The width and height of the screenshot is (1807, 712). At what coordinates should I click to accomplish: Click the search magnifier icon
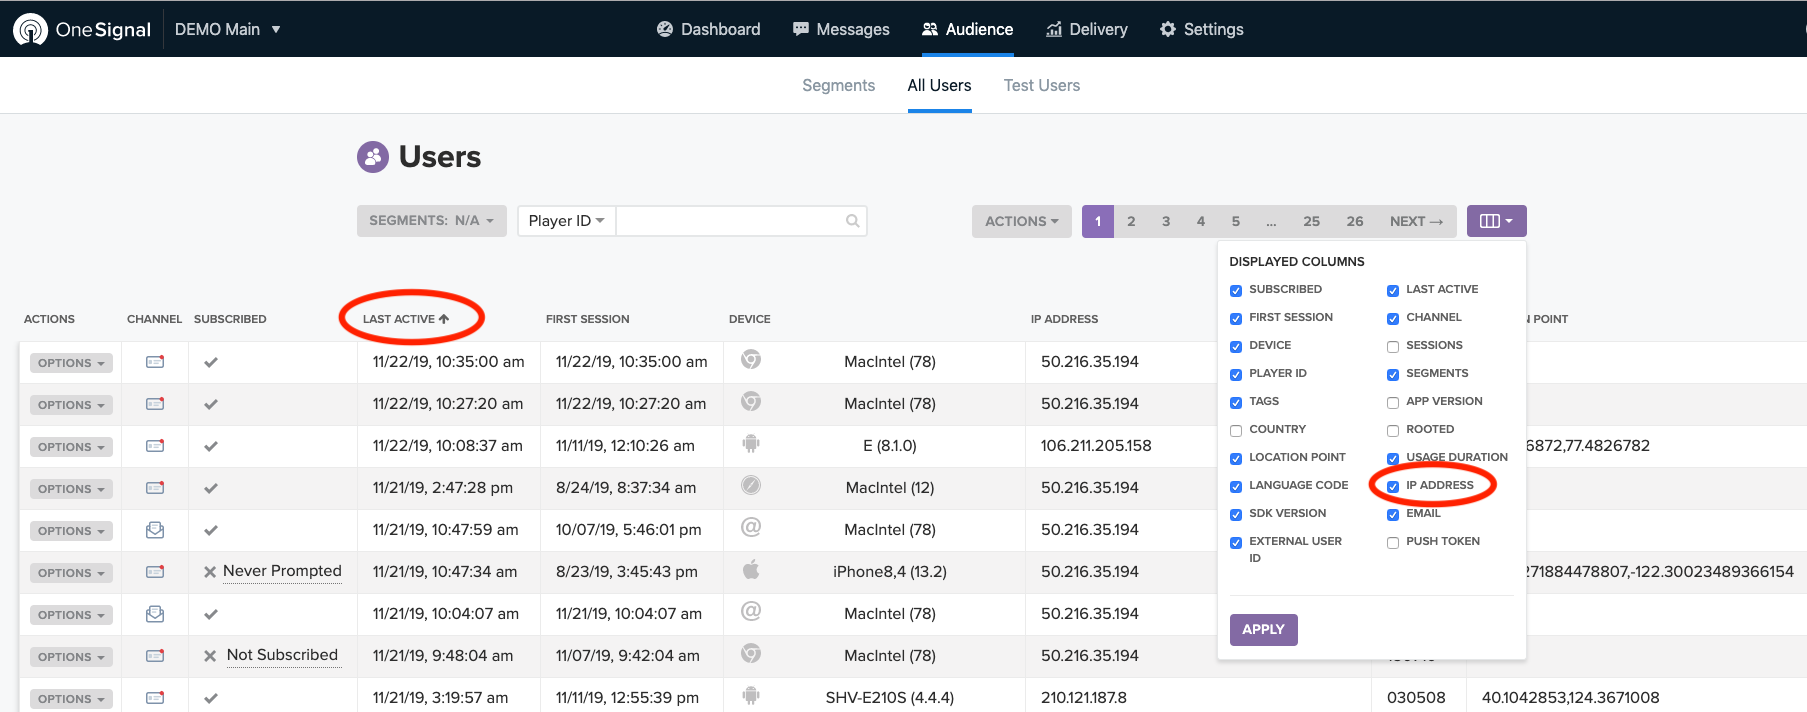(x=852, y=221)
